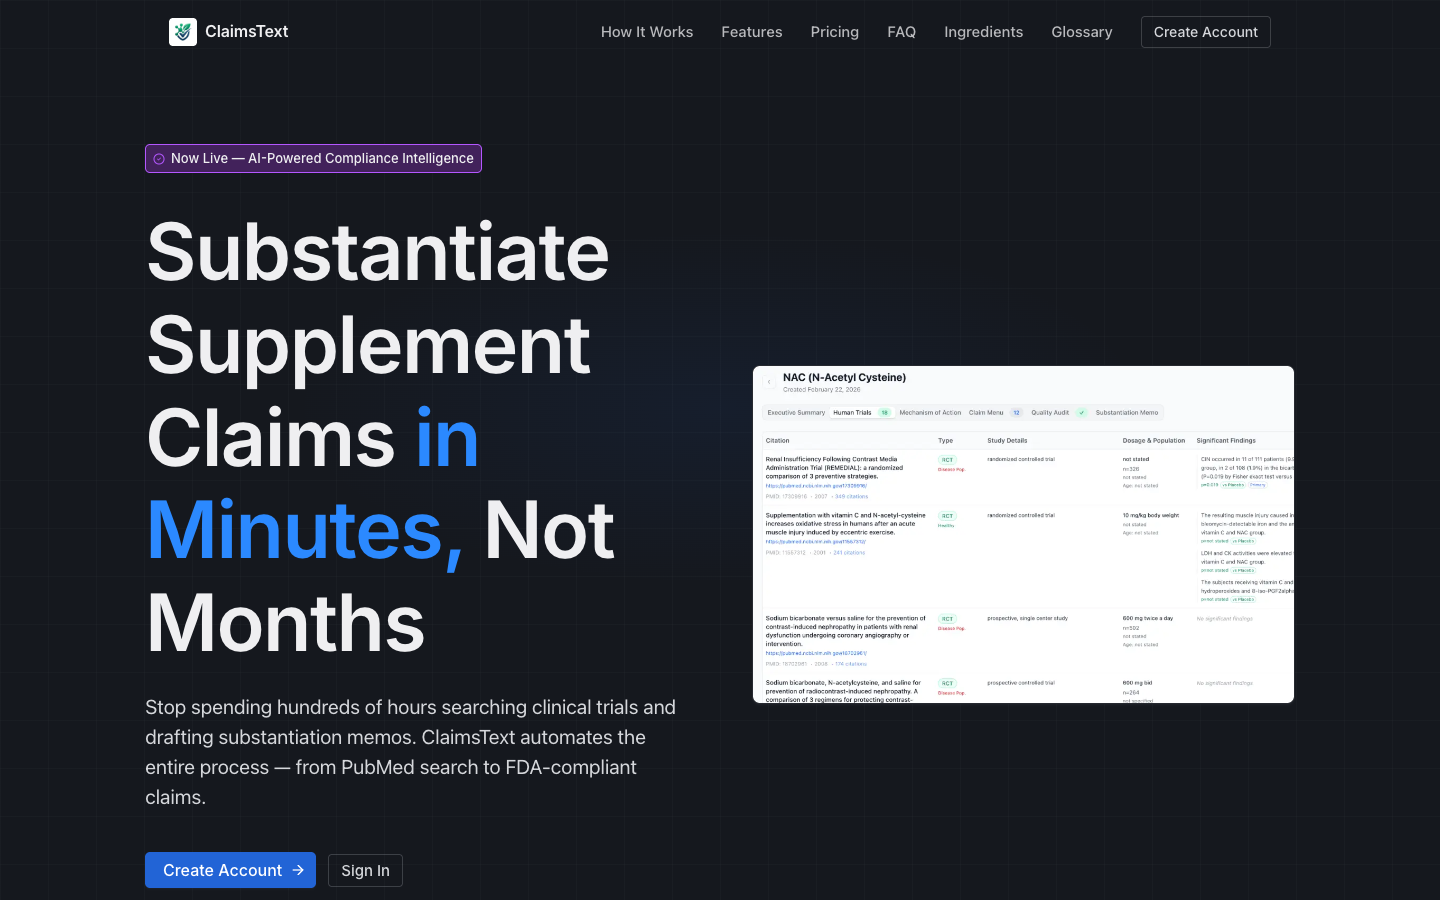The height and width of the screenshot is (900, 1440).
Task: Open the Pricing page
Action: pyautogui.click(x=835, y=32)
